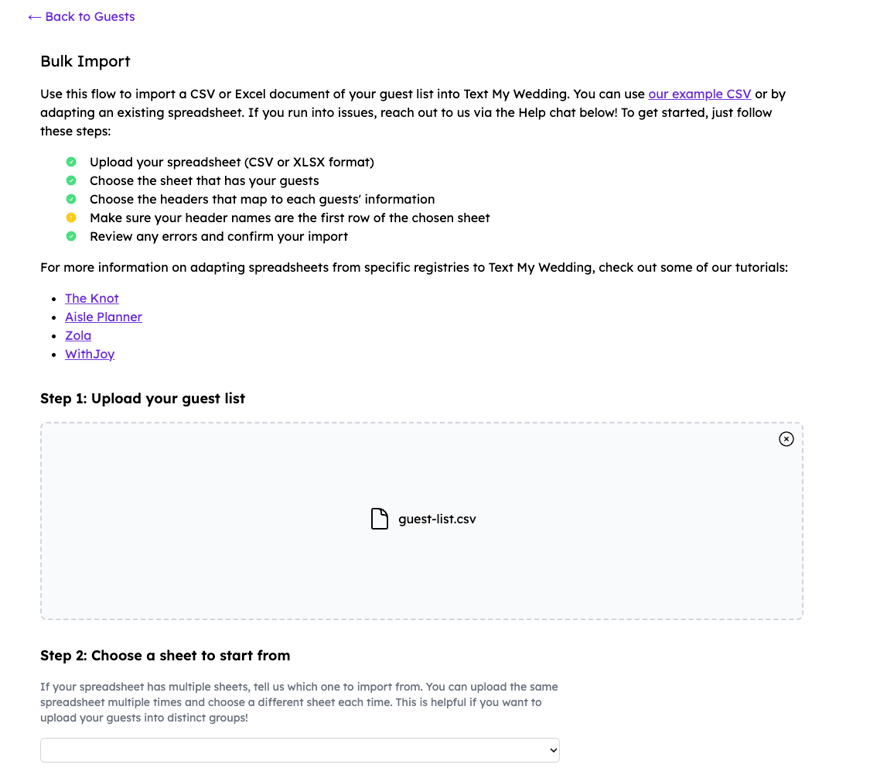
Task: Open the Zola tutorial link
Action: (x=78, y=335)
